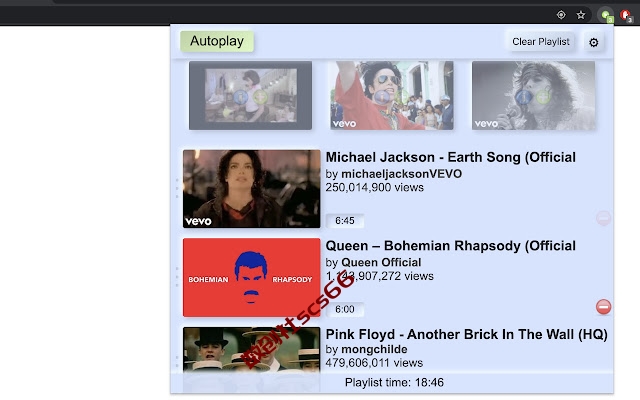Grab the drag handle dots beside Bohemian Rhapsody
The image size is (640, 400).
[177, 277]
